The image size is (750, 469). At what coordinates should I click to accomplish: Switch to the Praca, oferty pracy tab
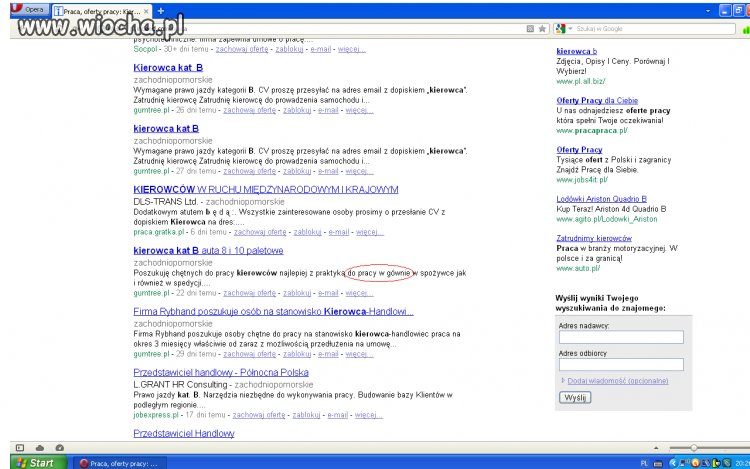pos(102,11)
